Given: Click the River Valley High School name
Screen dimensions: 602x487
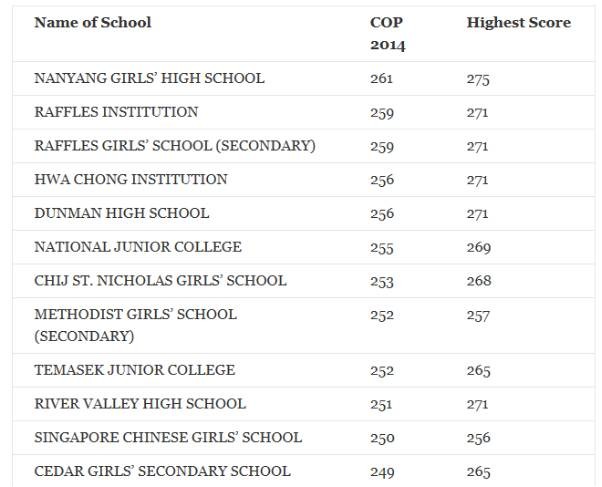Looking at the screenshot, I should [139, 404].
